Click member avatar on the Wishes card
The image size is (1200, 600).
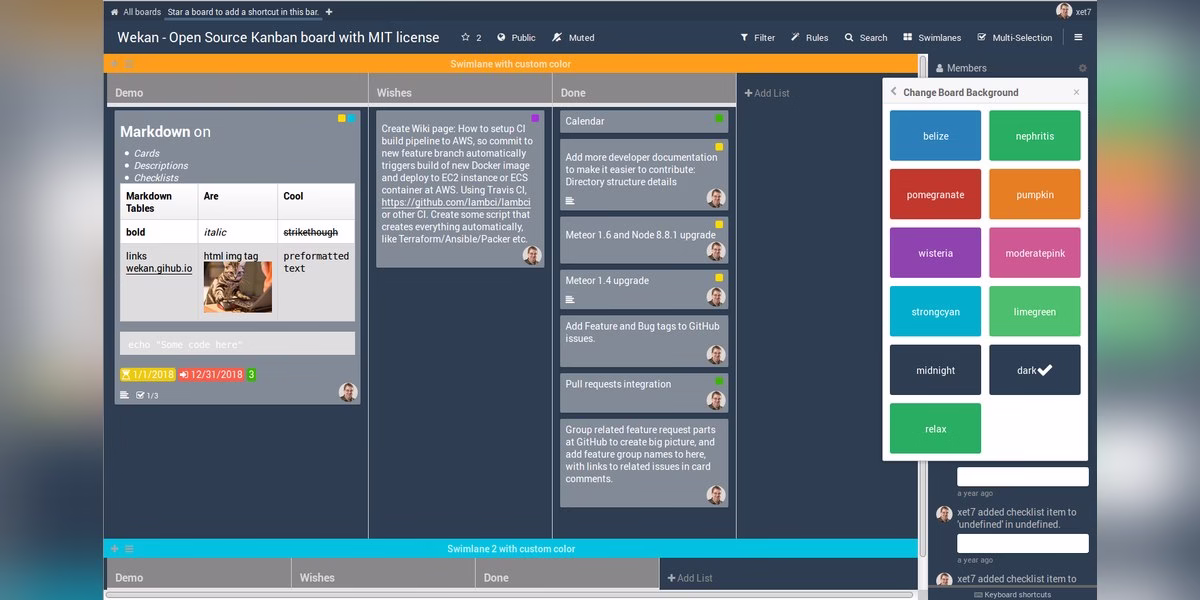coord(532,255)
